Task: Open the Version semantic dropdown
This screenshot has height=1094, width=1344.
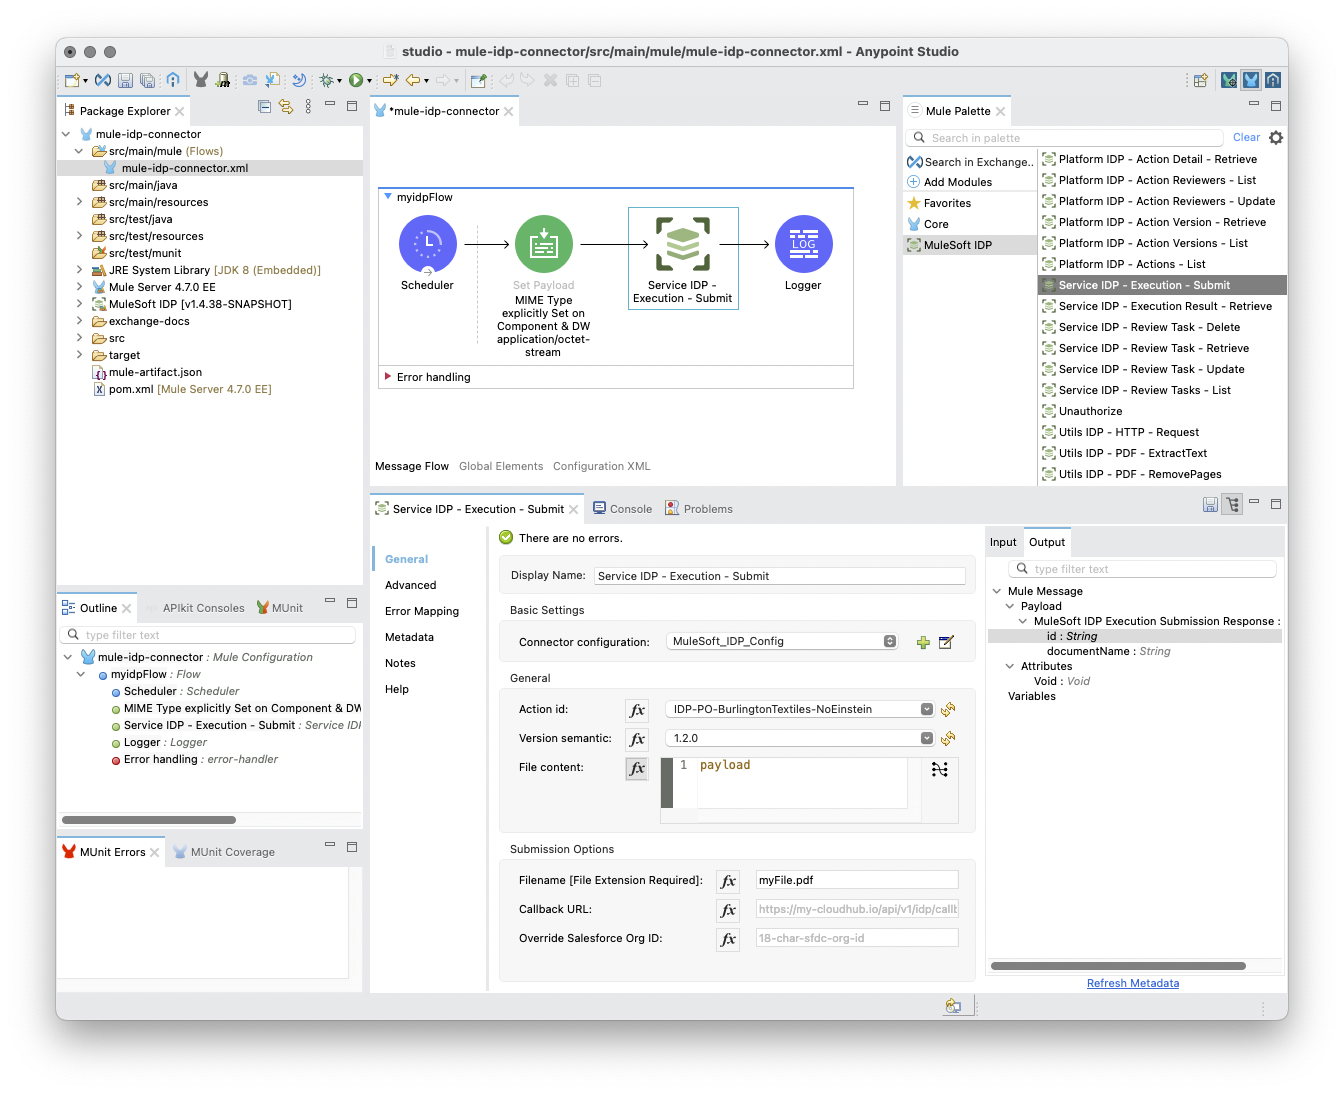Action: [x=927, y=738]
